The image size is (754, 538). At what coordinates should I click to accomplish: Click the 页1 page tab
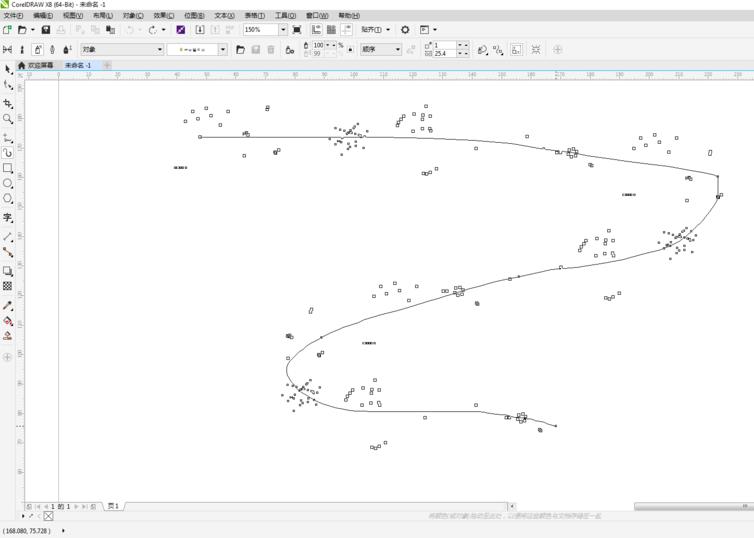[x=113, y=506]
